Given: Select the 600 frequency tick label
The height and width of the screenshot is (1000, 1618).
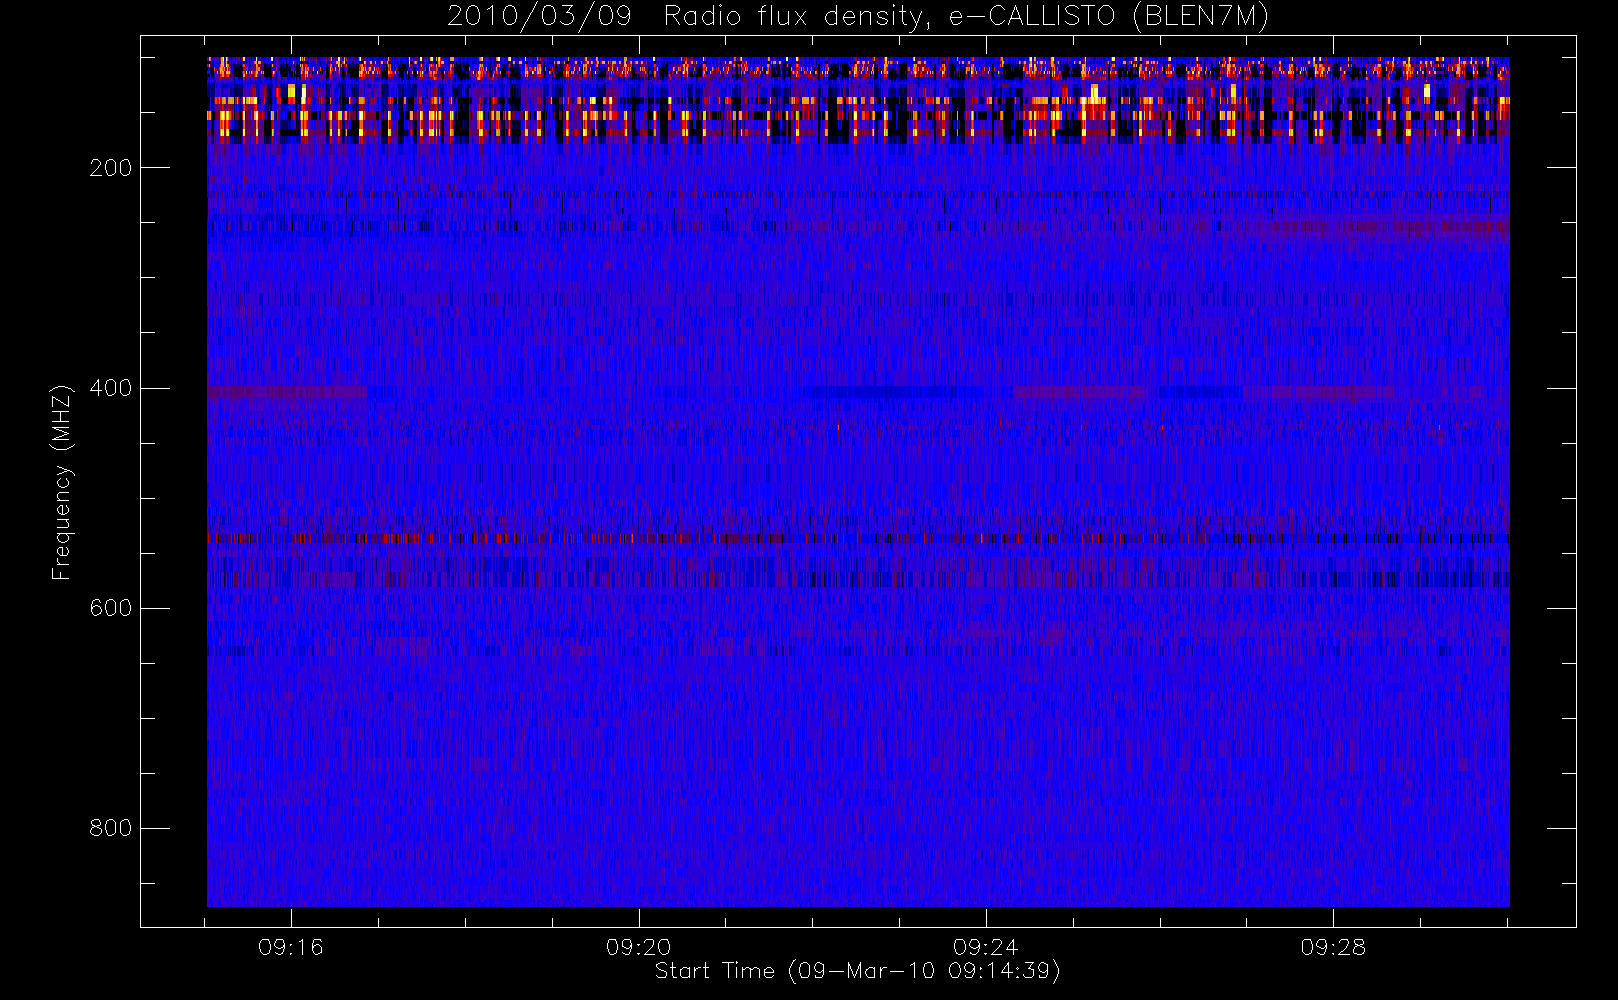Looking at the screenshot, I should pos(110,608).
